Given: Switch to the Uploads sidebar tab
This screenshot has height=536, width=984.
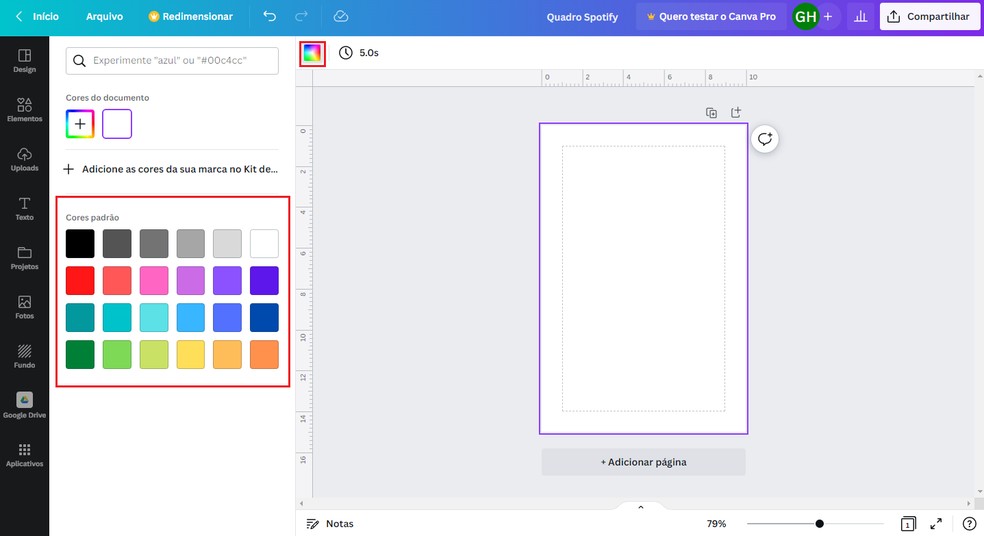Looking at the screenshot, I should click(x=24, y=158).
